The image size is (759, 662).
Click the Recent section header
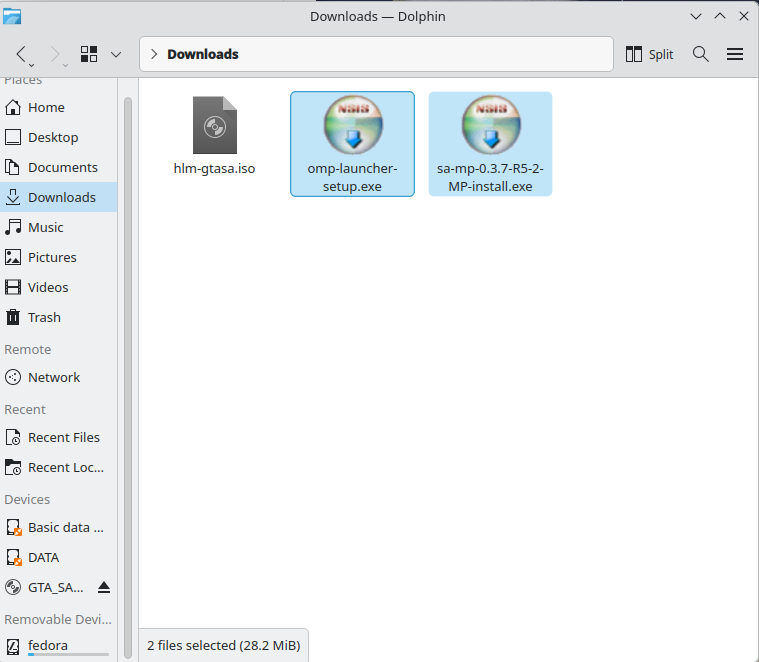click(x=25, y=409)
